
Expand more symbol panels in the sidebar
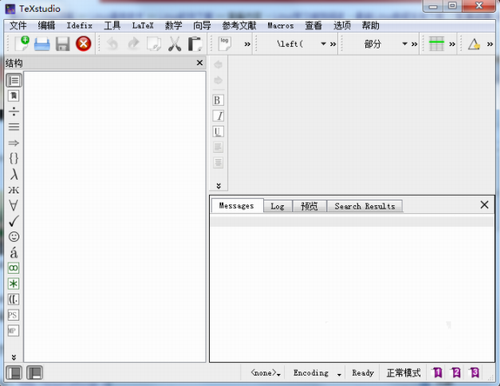pos(14,357)
